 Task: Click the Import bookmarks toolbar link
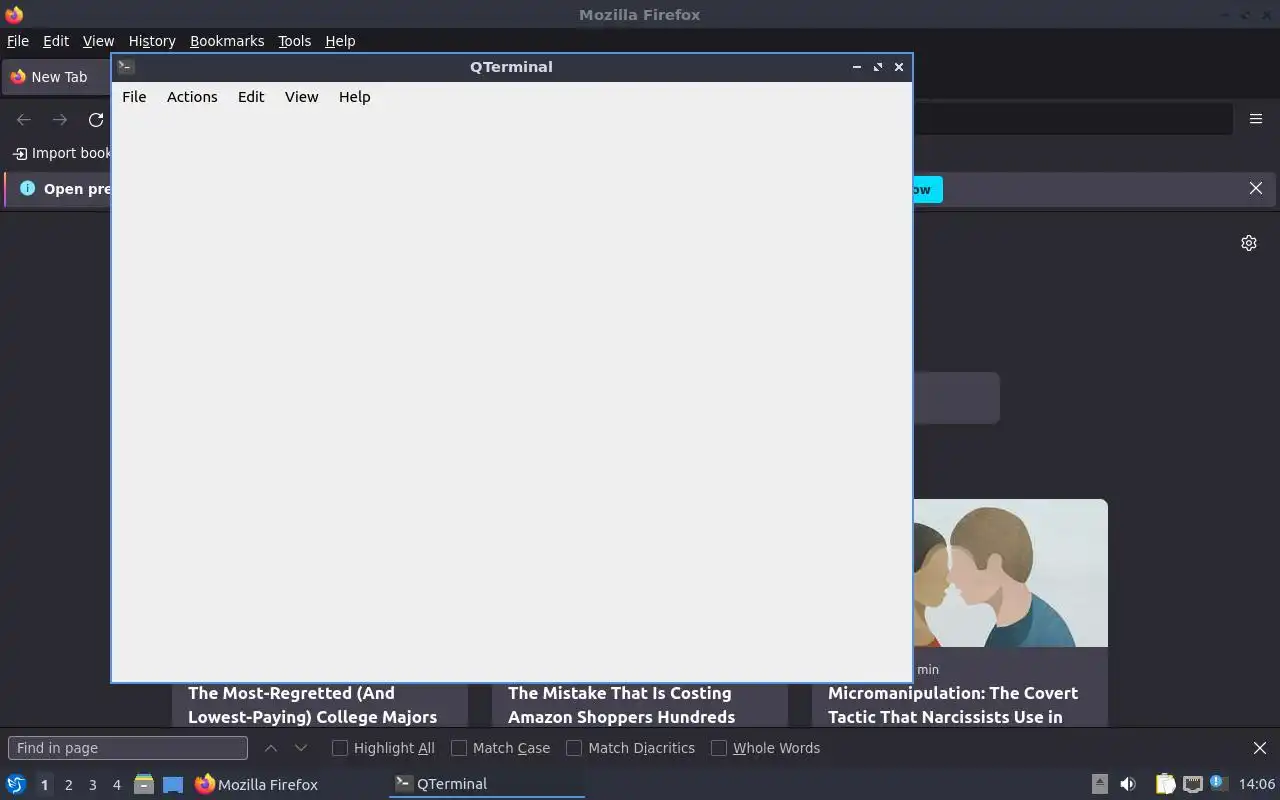tap(62, 153)
